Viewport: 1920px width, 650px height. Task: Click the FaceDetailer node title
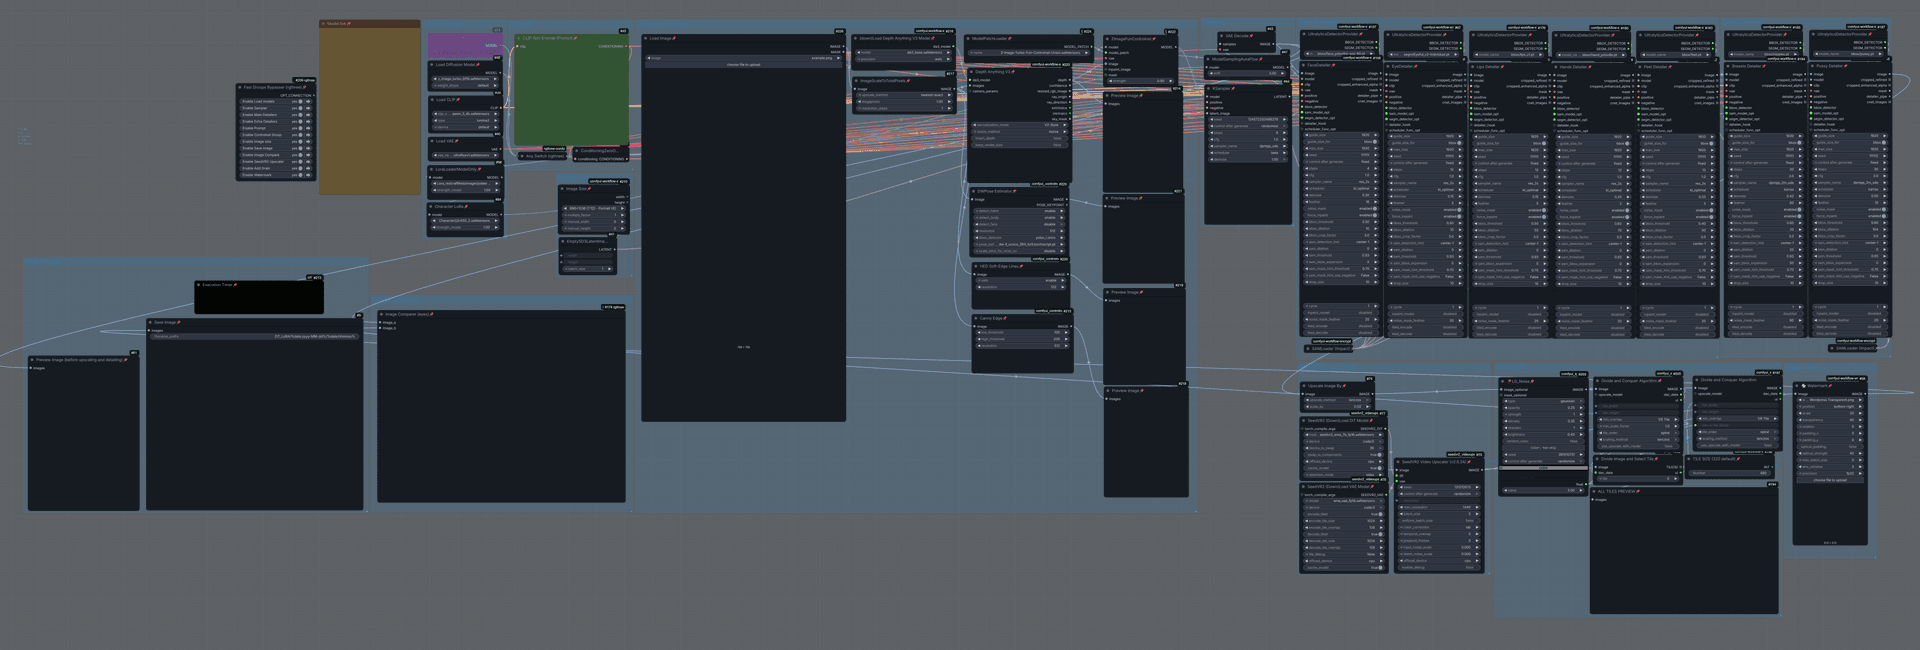pos(1320,66)
